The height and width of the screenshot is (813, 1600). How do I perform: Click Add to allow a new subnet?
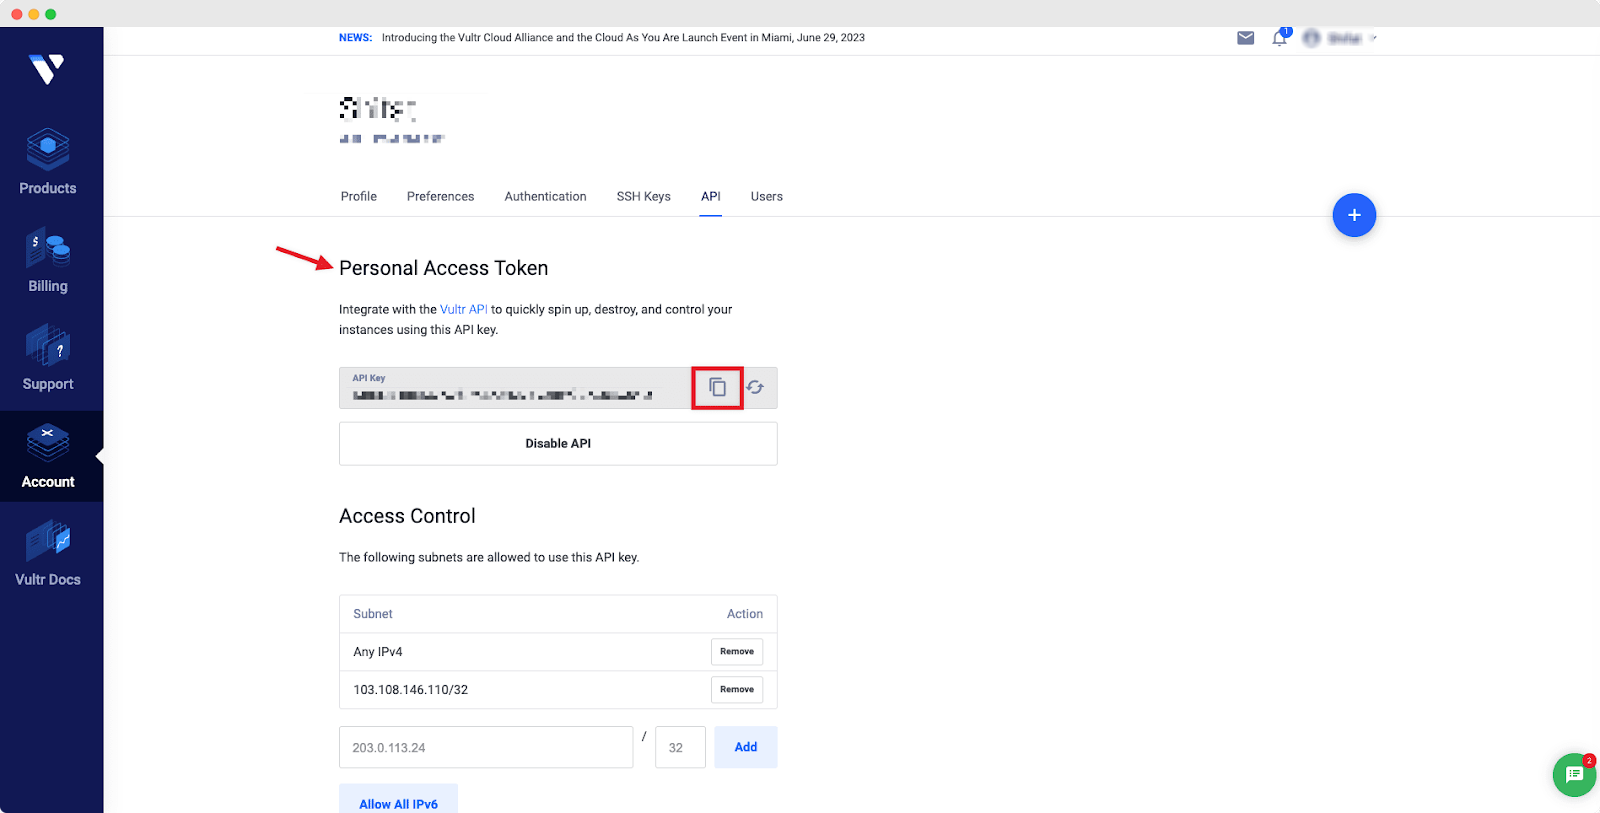tap(745, 746)
